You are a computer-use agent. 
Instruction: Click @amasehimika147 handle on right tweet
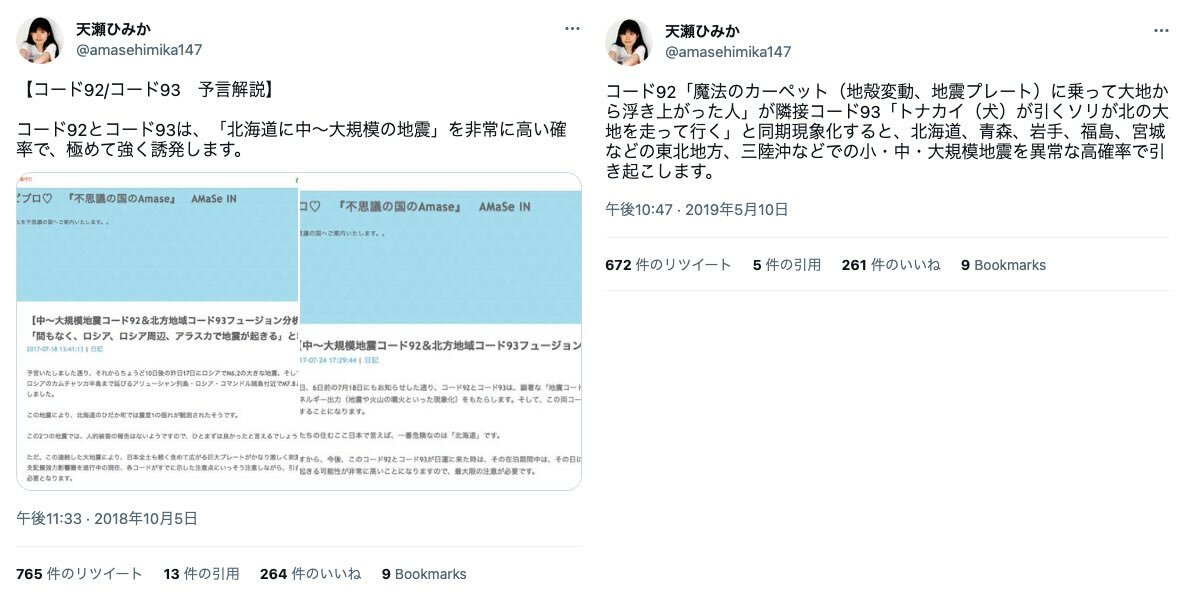click(728, 52)
